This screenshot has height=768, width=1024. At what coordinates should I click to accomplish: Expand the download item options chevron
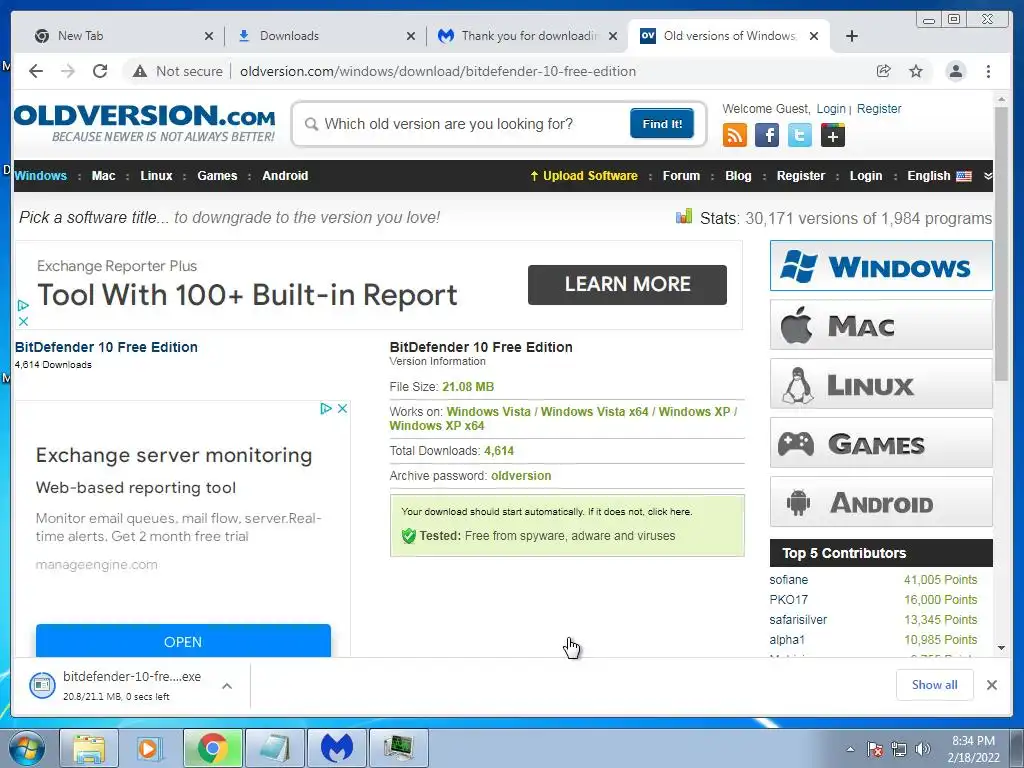(x=227, y=686)
